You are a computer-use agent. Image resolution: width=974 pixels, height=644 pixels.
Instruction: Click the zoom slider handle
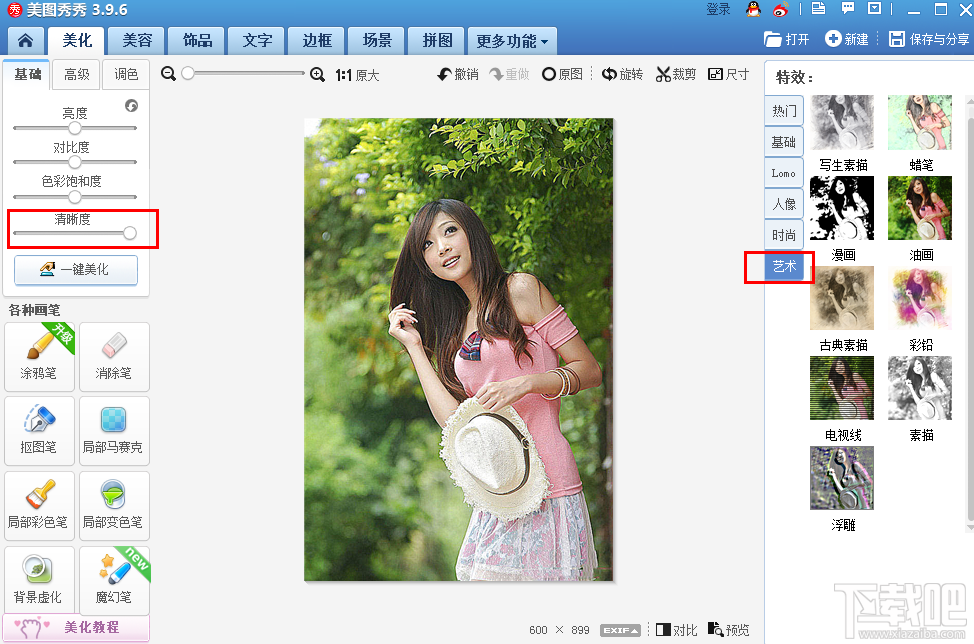point(188,73)
